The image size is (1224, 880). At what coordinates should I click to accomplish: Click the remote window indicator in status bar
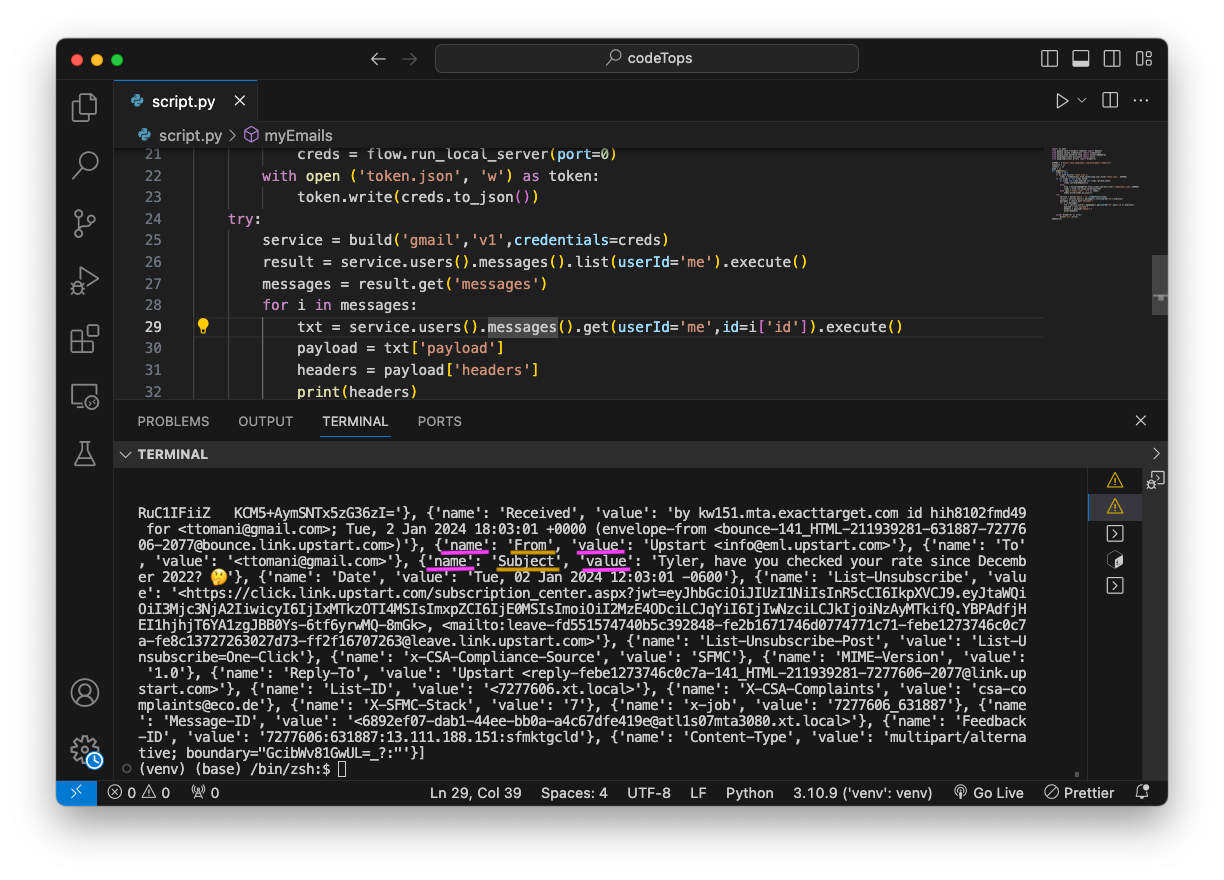tap(76, 793)
